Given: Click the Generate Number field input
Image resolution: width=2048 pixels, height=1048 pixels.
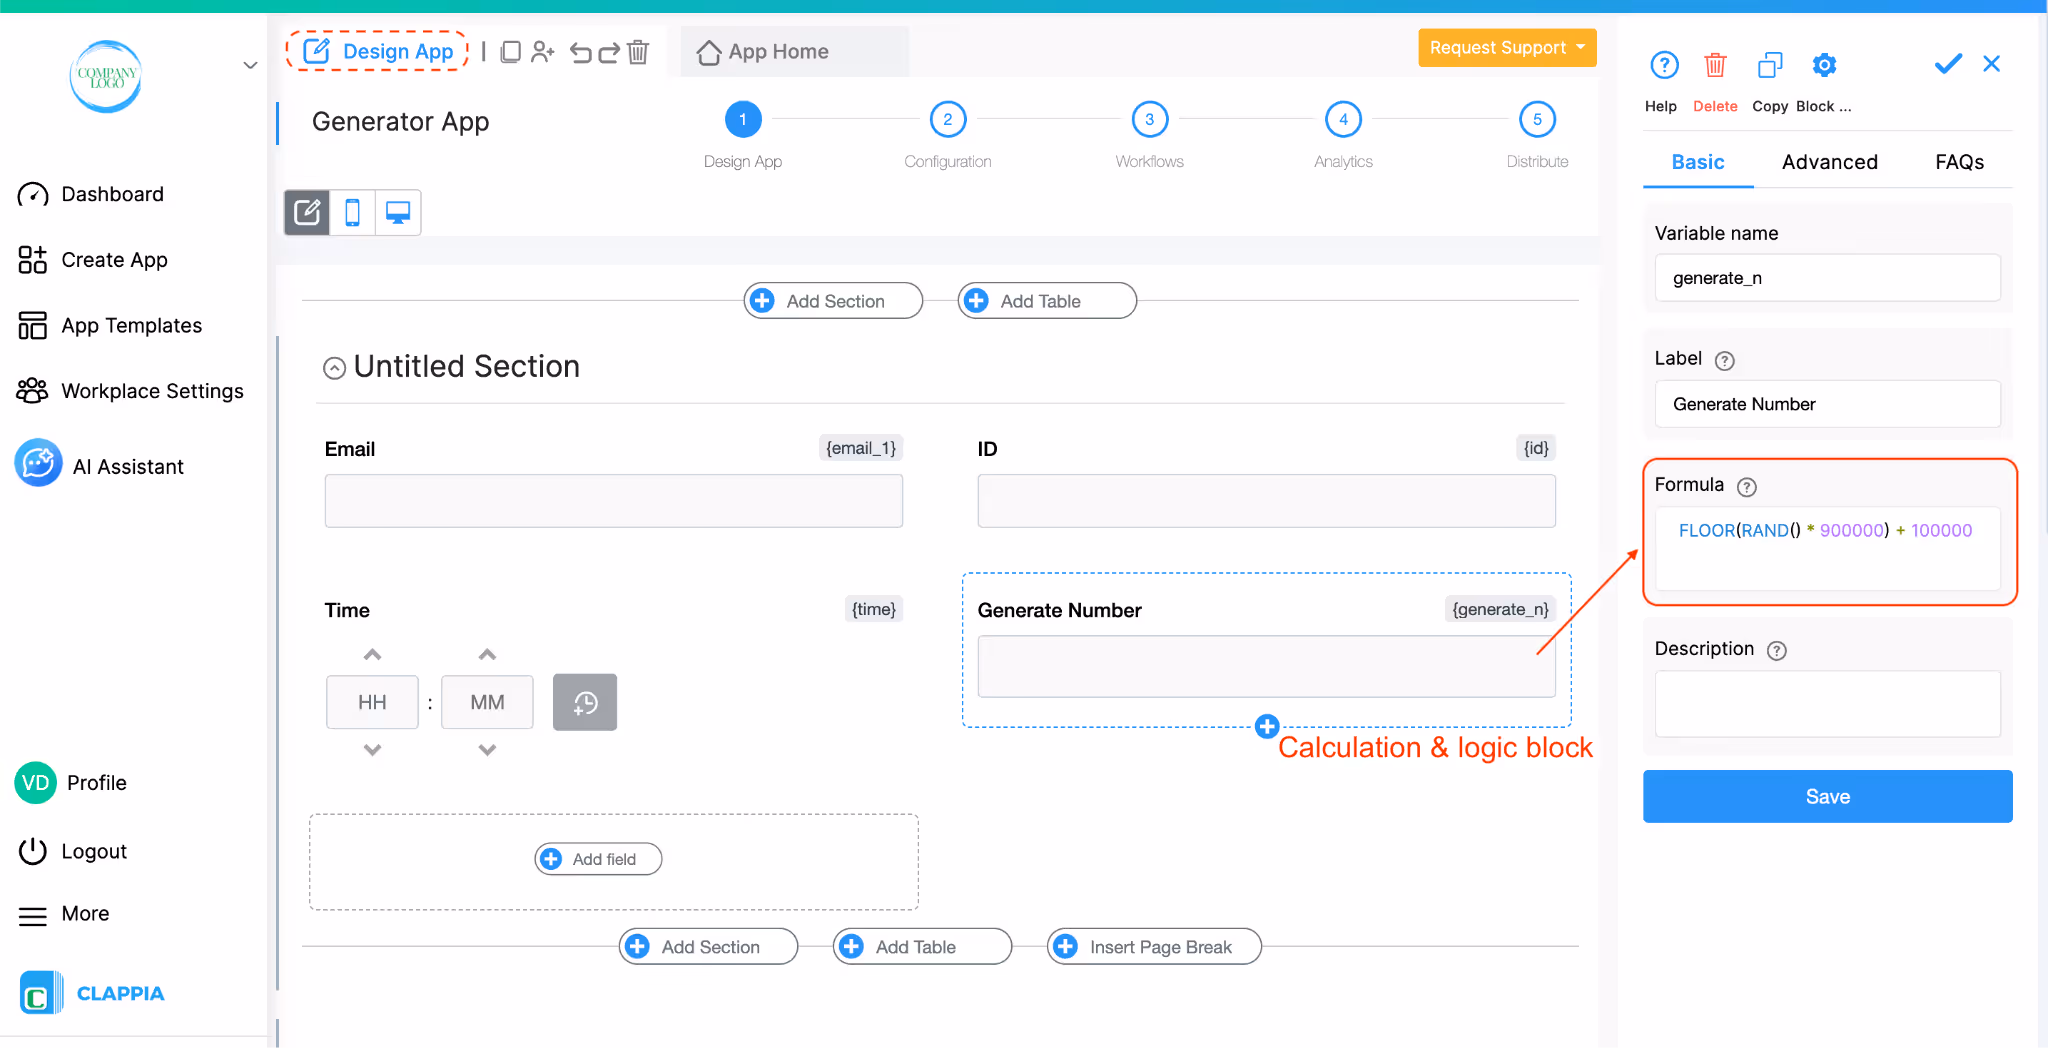Looking at the screenshot, I should click(1266, 666).
